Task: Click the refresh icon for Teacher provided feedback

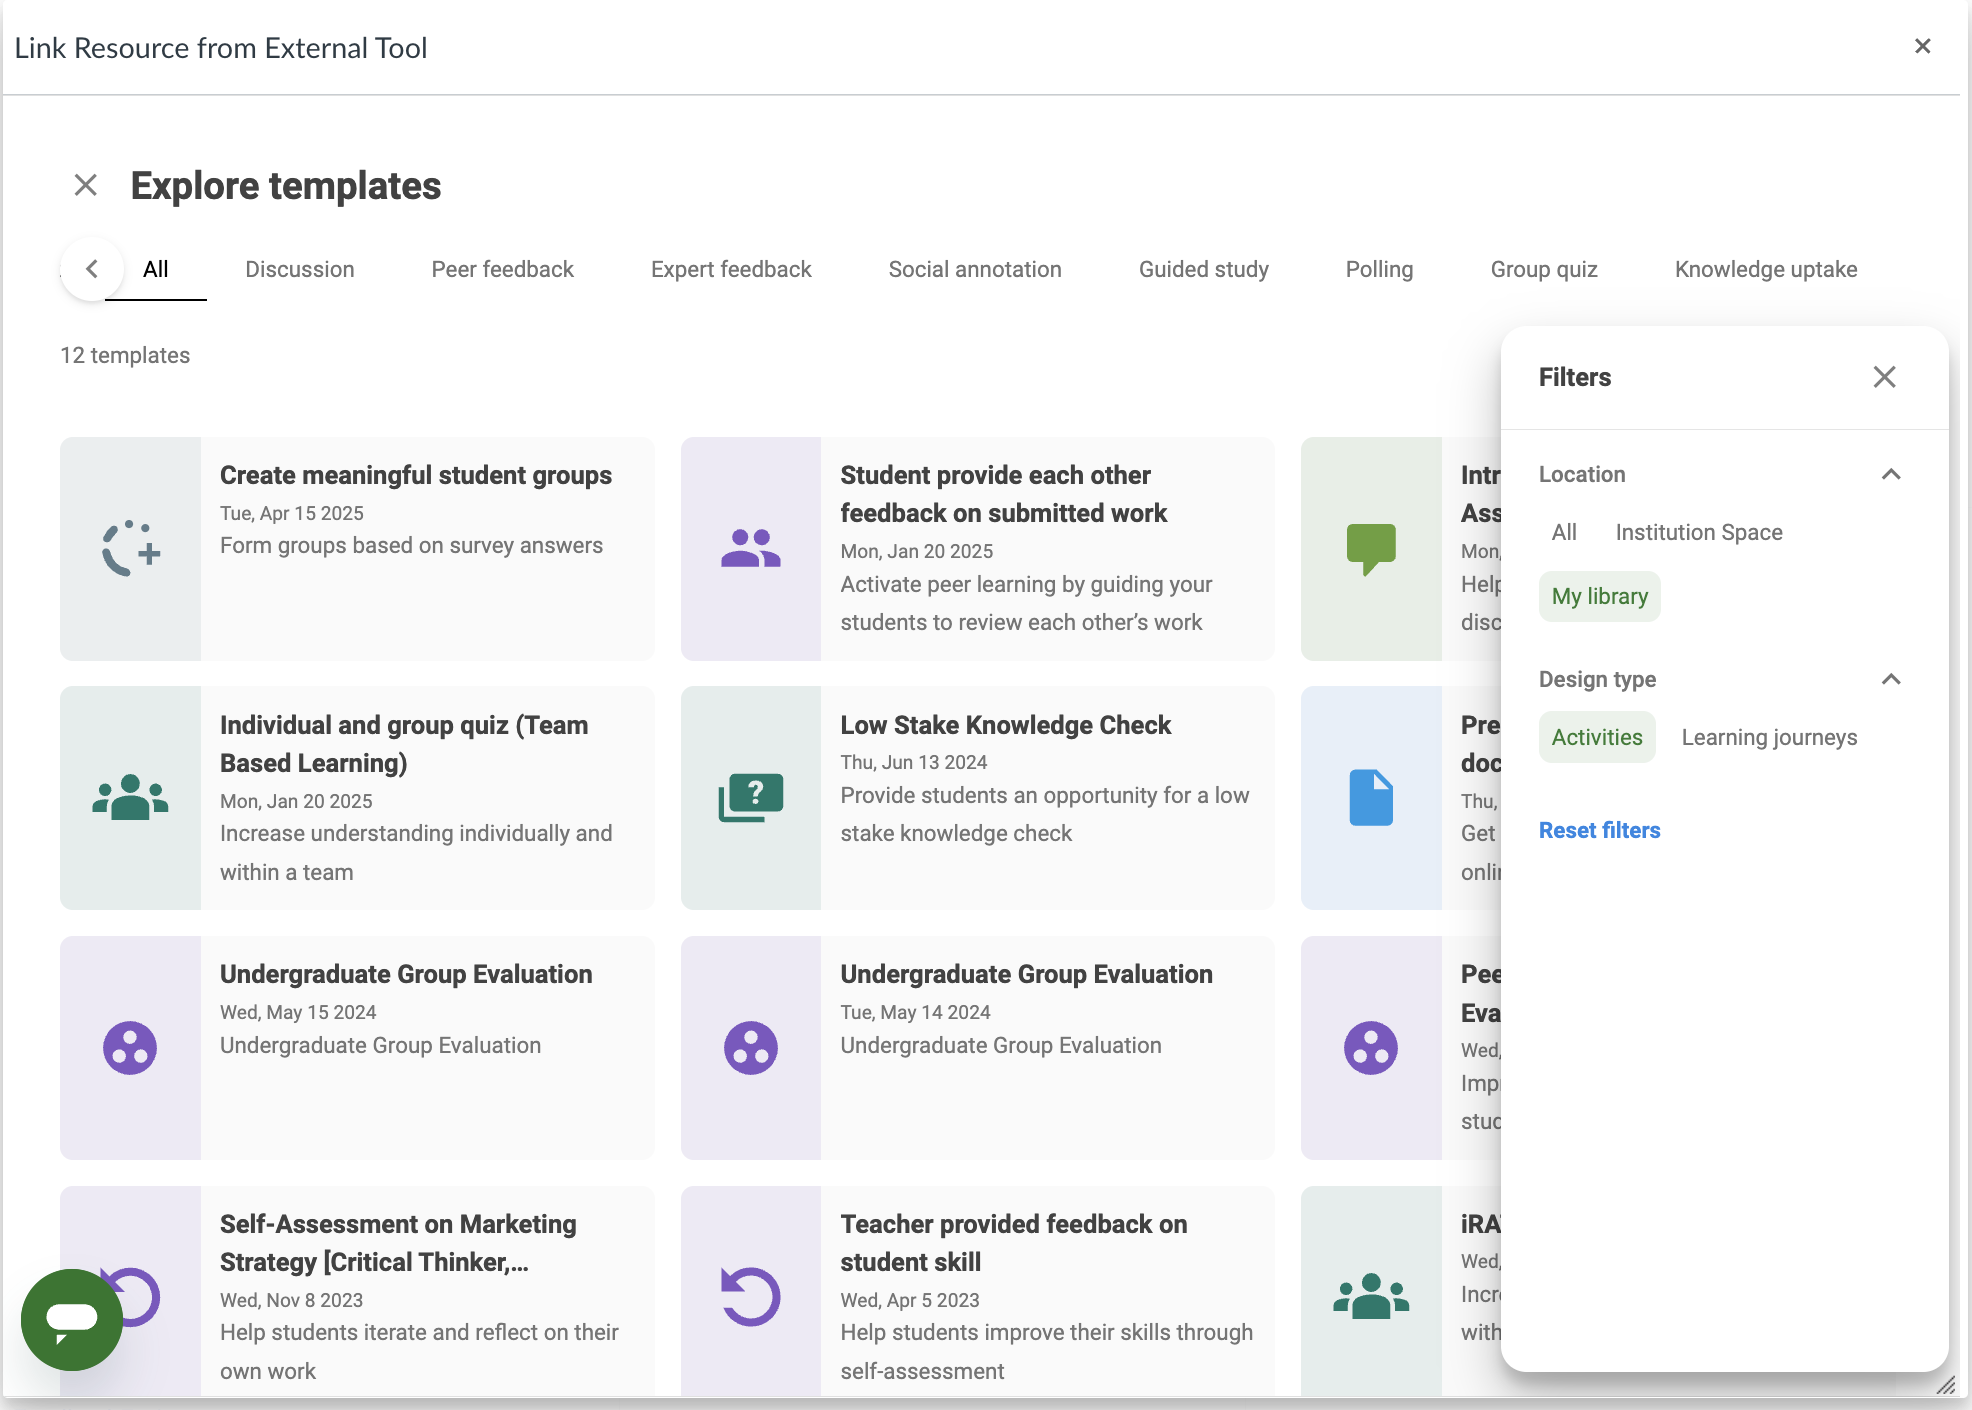Action: tap(751, 1297)
